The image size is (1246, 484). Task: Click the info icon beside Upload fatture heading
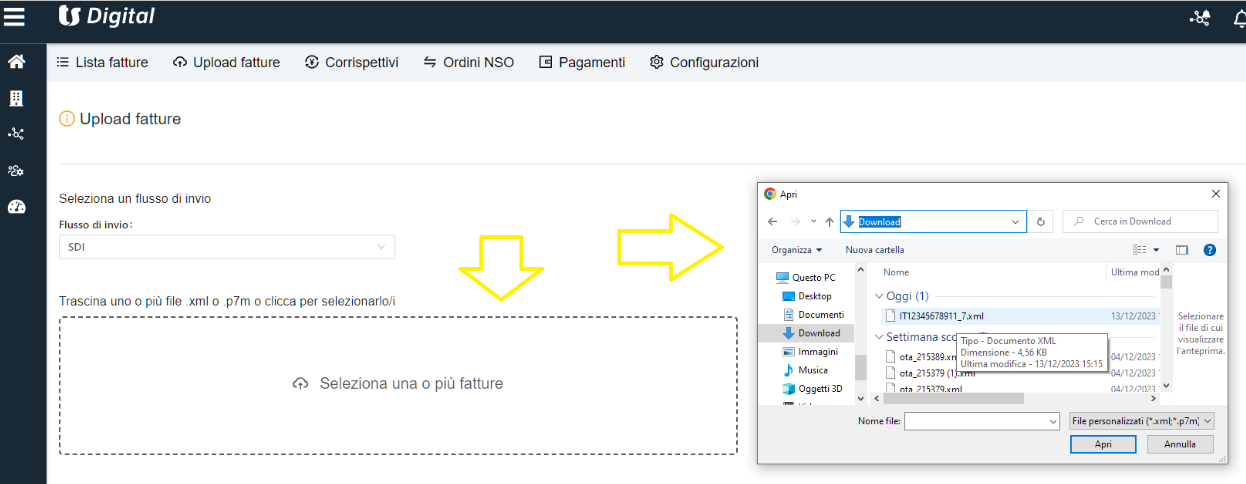pyautogui.click(x=67, y=119)
